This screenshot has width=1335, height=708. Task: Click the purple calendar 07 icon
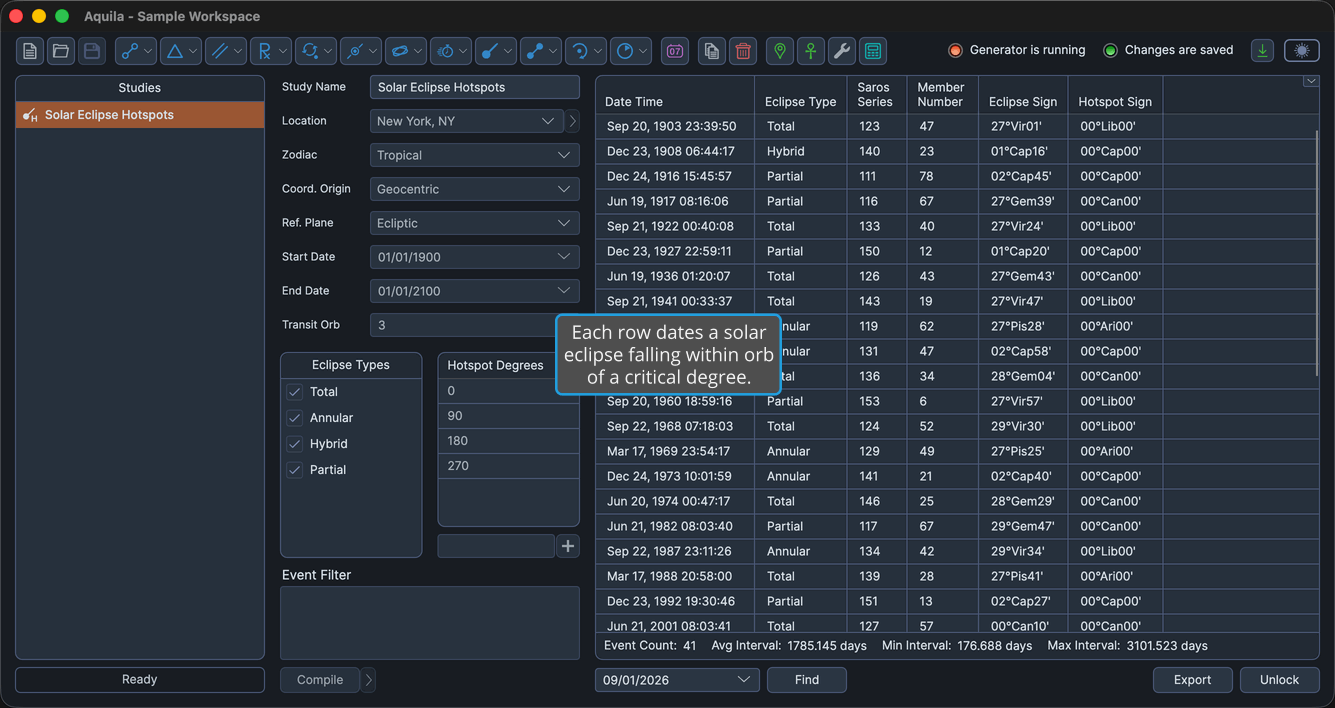(675, 51)
